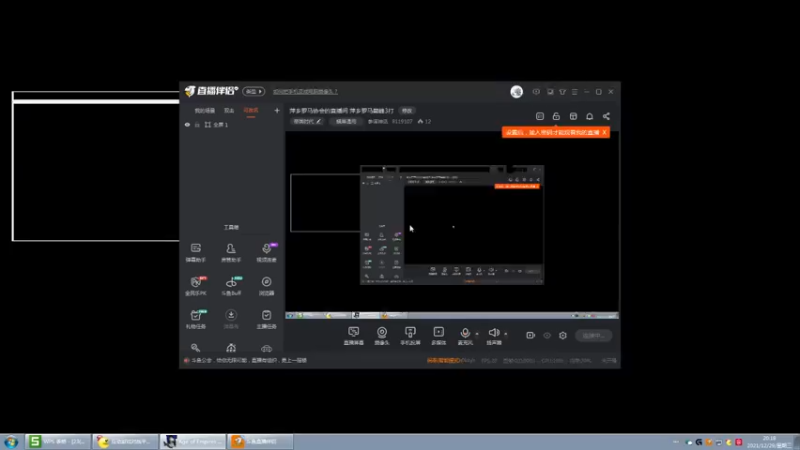Screen dimensions: 800x450
Task: Toggle lock on 全屏1 source
Action: click(197, 124)
